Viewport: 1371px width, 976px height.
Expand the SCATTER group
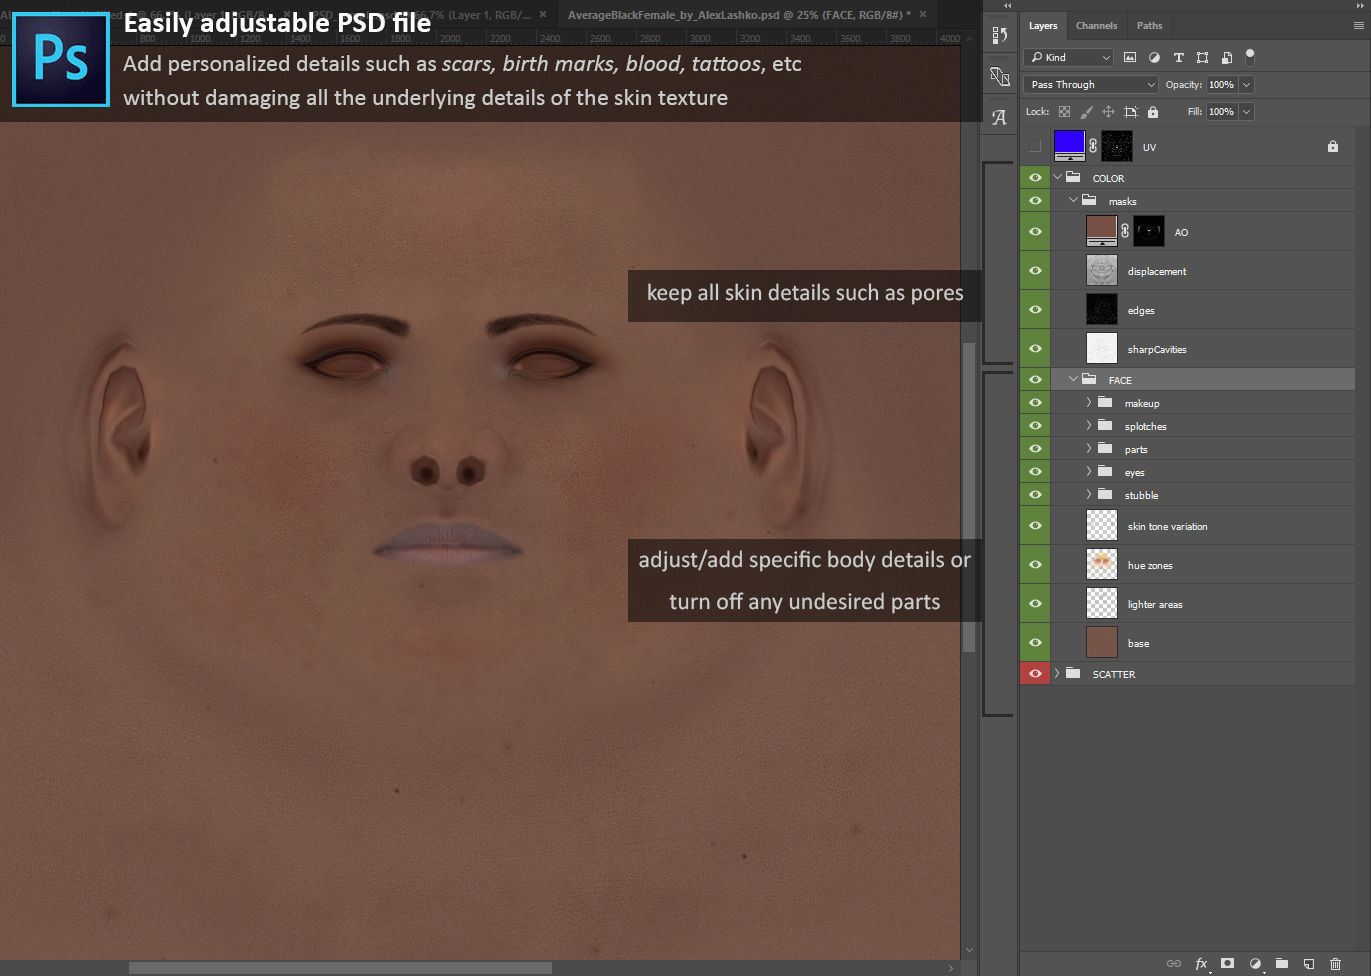coord(1057,673)
